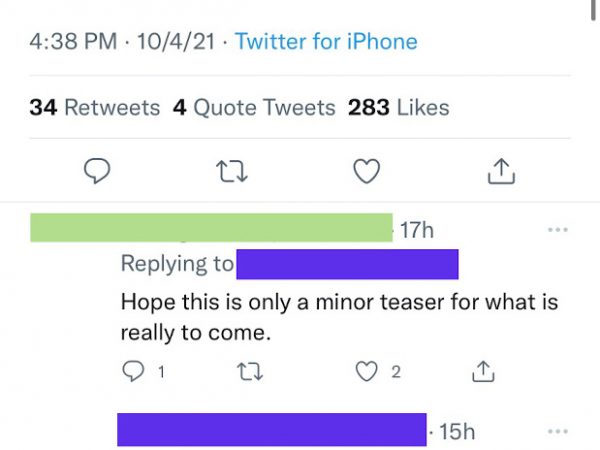600x450 pixels.
Task: Open the 'Twitter for iPhone' source link
Action: pyautogui.click(x=326, y=41)
